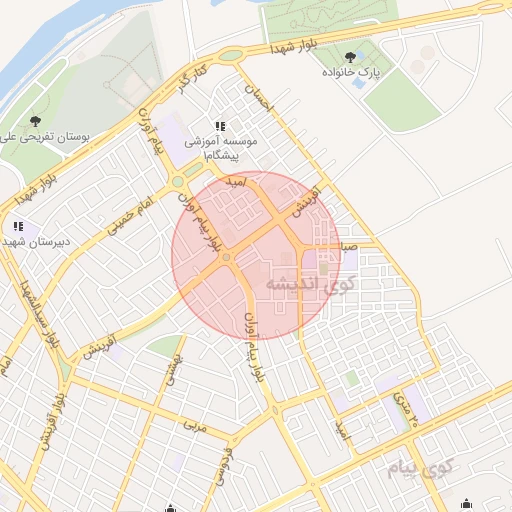Click the احسان street label

pos(259,98)
